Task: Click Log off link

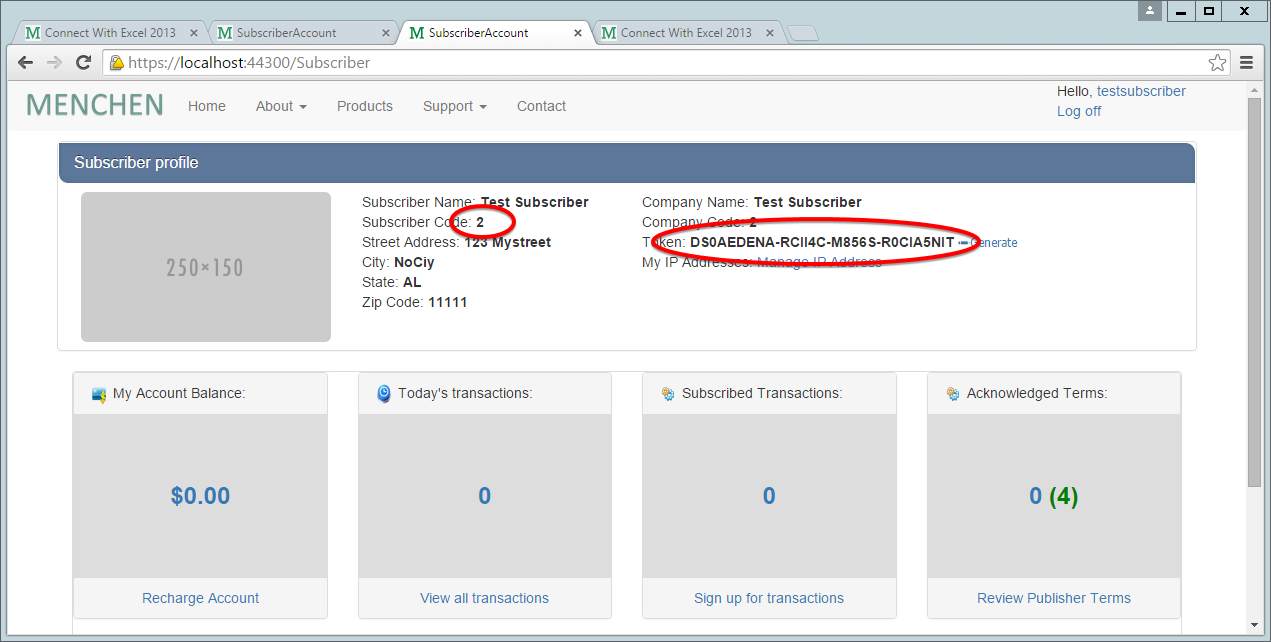Action: [1079, 111]
